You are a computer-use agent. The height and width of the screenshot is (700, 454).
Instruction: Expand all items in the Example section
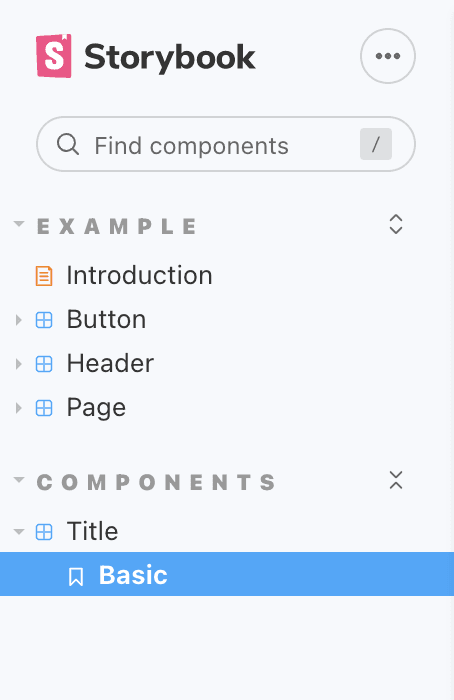click(396, 224)
